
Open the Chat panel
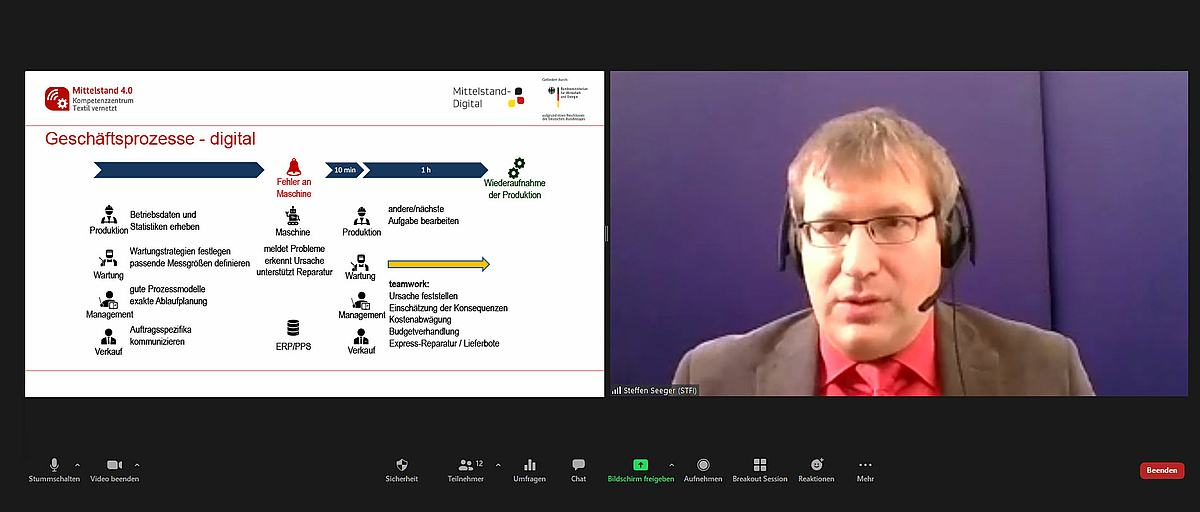point(578,470)
